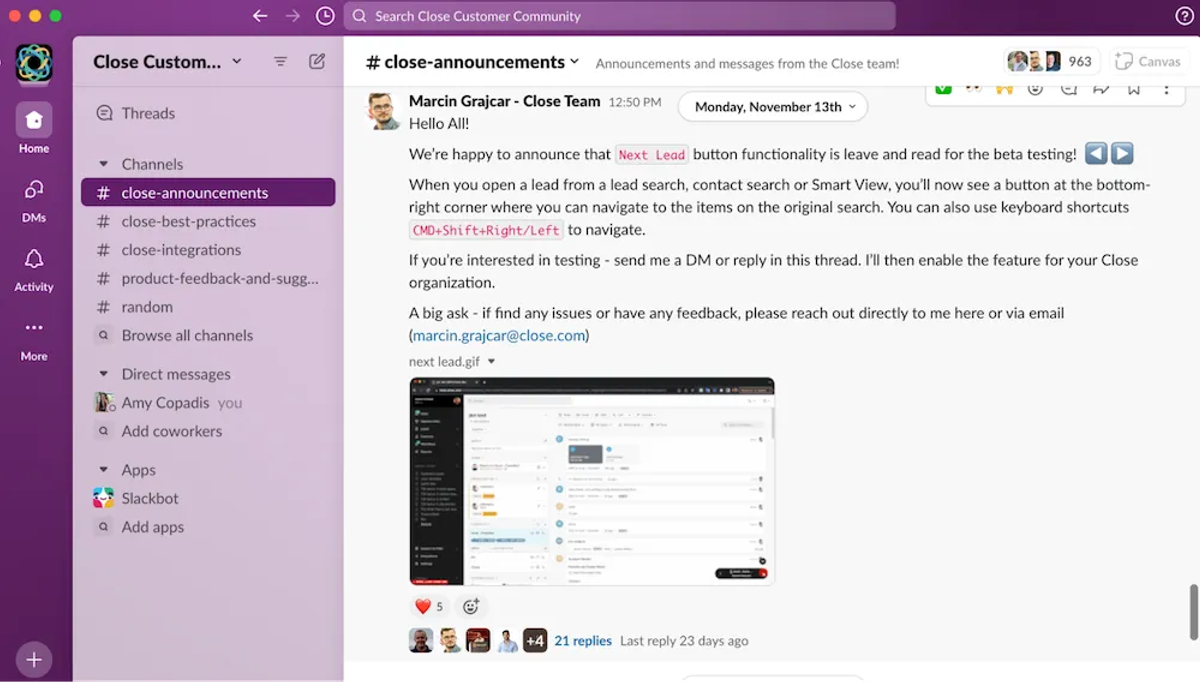The width and height of the screenshot is (1200, 682).
Task: Open the Activity tab
Action: click(34, 268)
